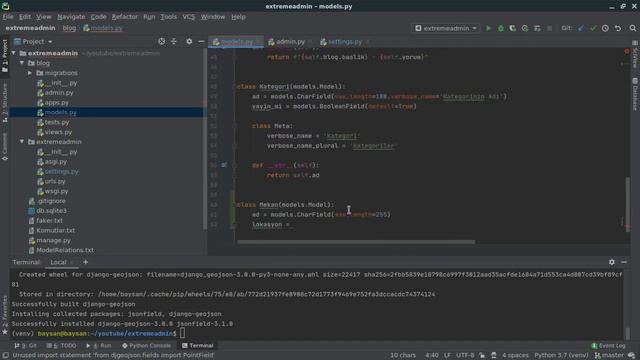
Task: Open the Commit tool window sidebar
Action: [5, 147]
